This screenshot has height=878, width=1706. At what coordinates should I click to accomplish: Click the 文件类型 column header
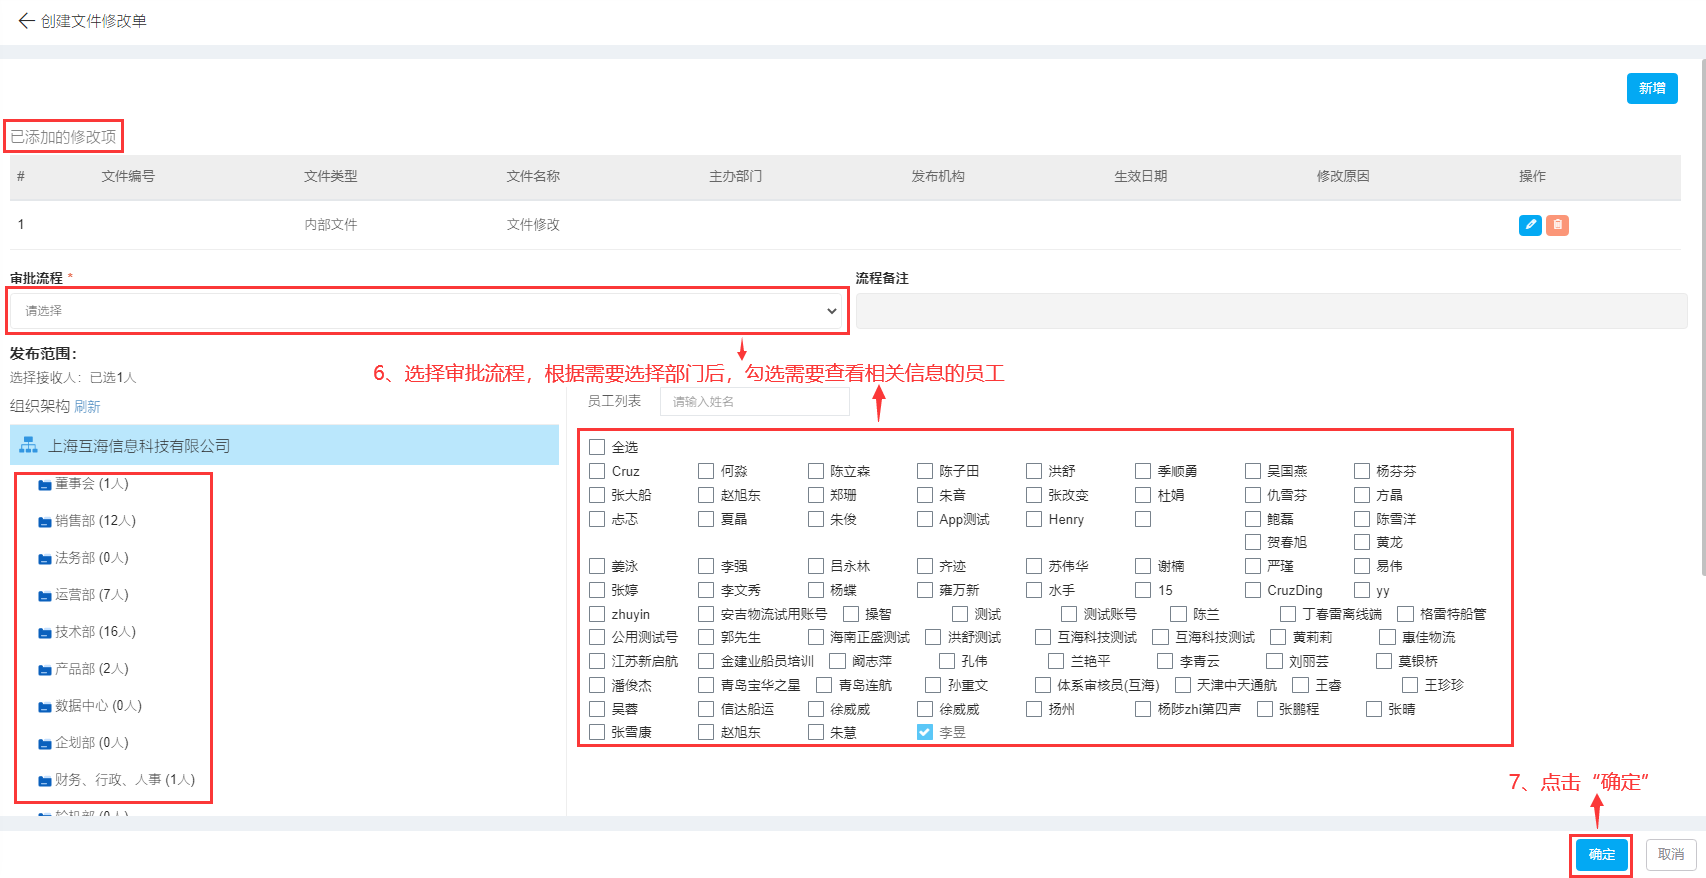pos(331,176)
